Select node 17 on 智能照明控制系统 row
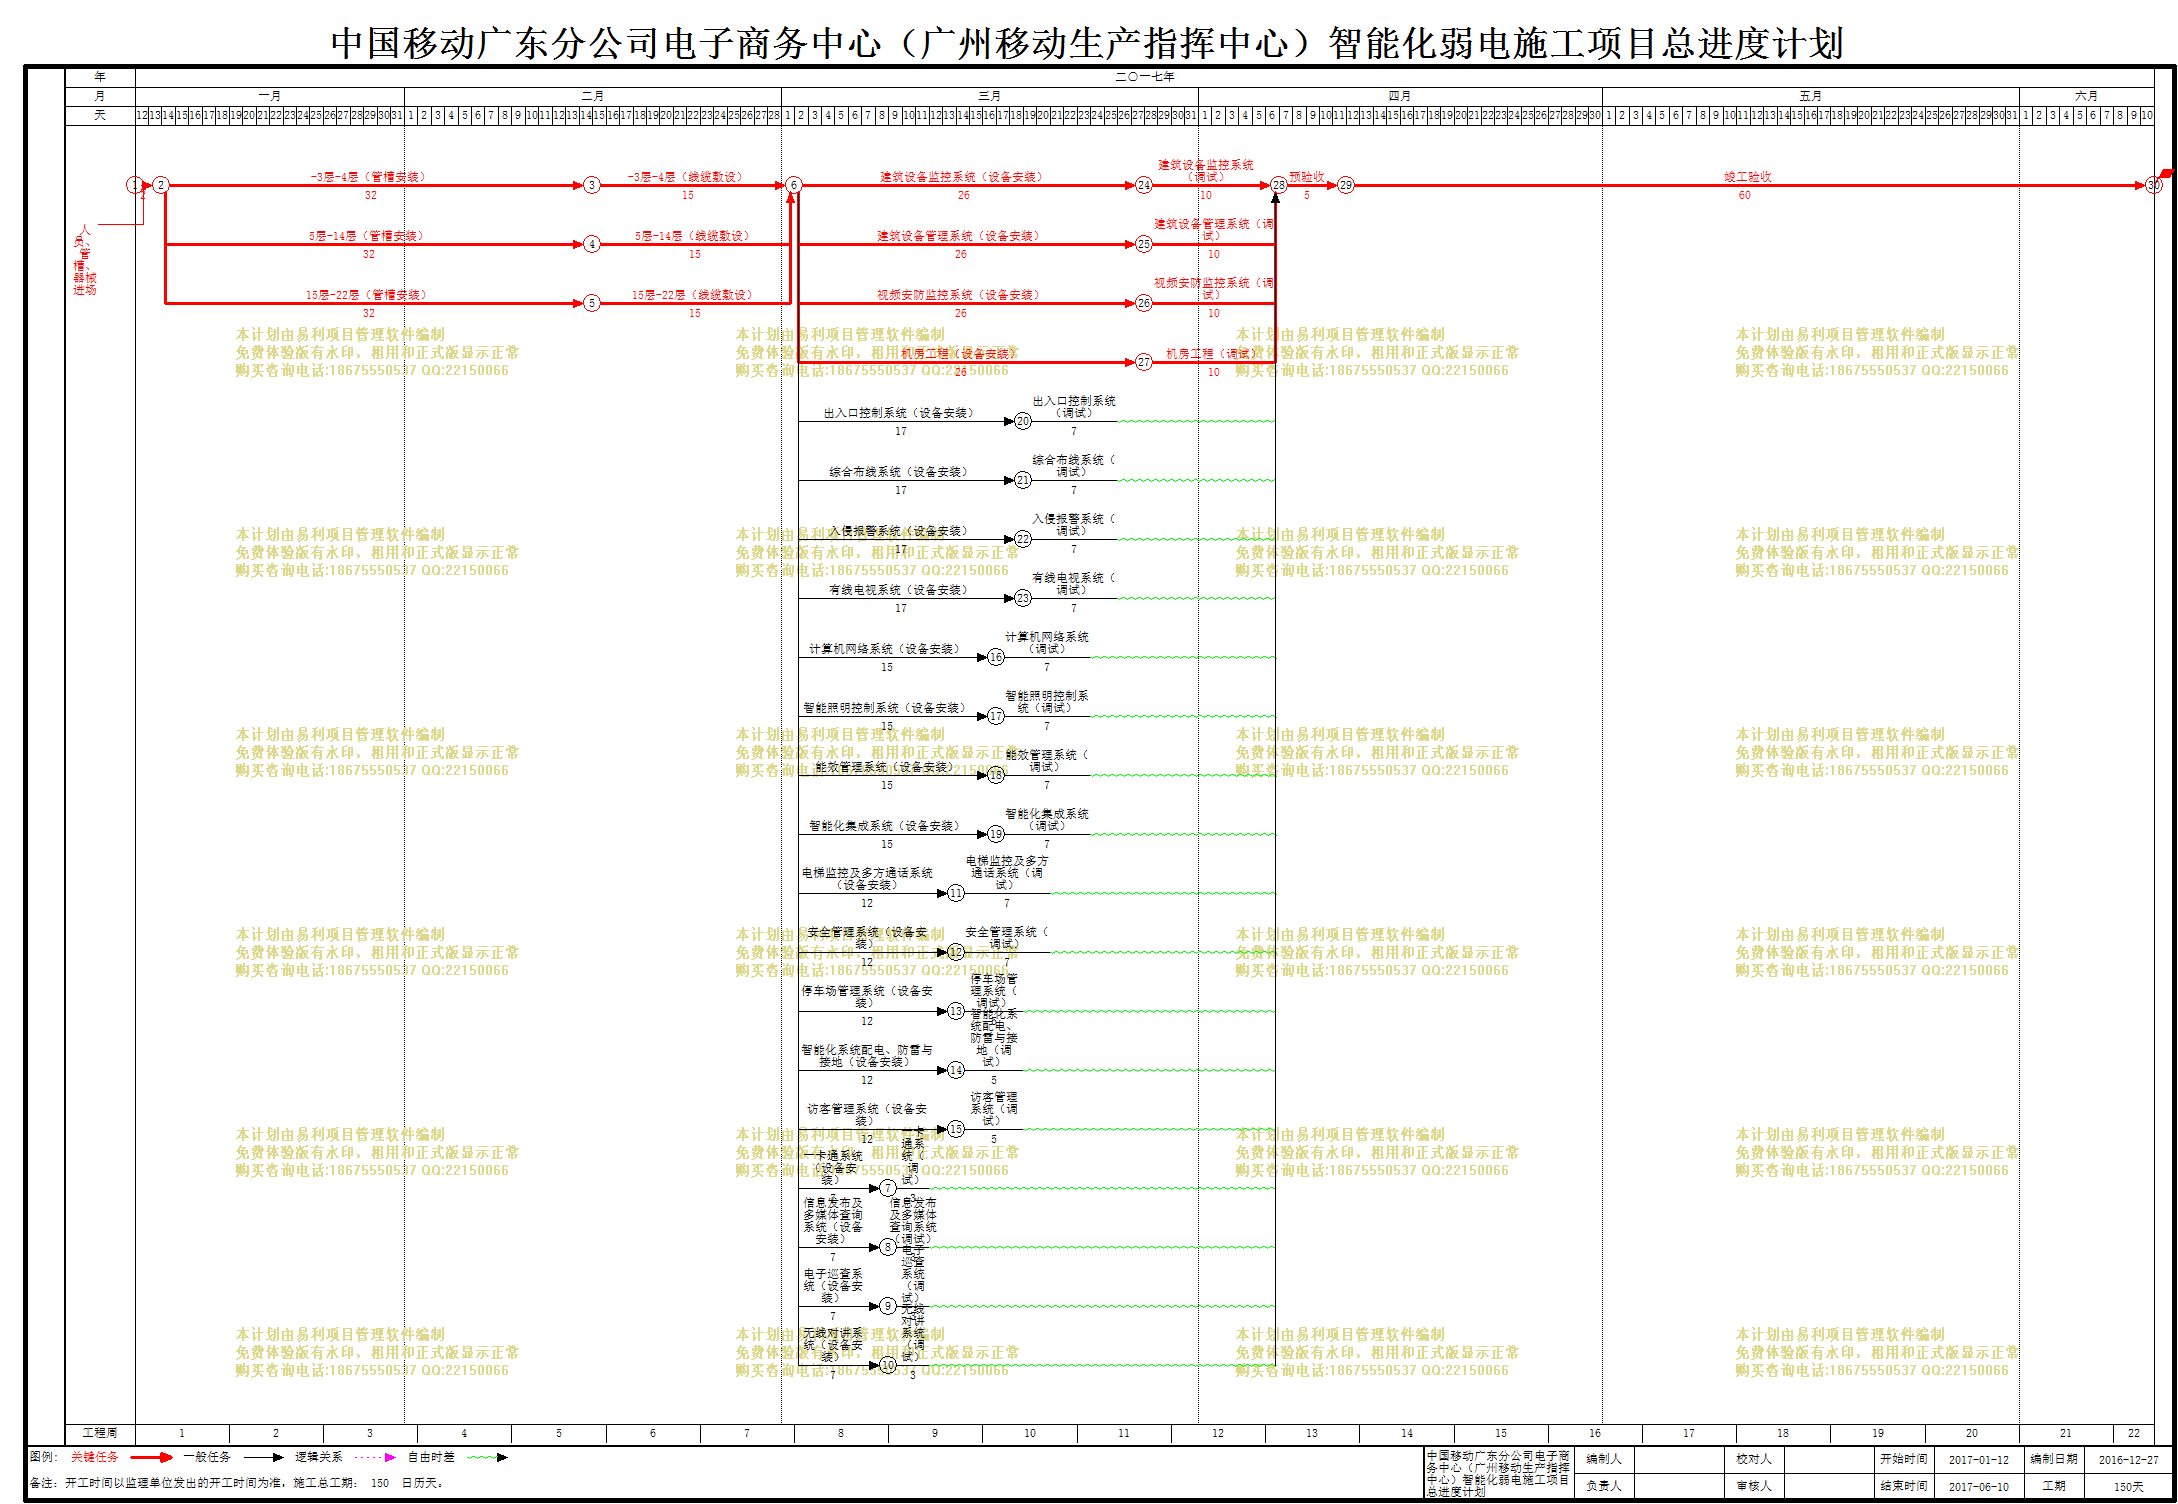Viewport: 2178px width, 1504px height. click(996, 716)
